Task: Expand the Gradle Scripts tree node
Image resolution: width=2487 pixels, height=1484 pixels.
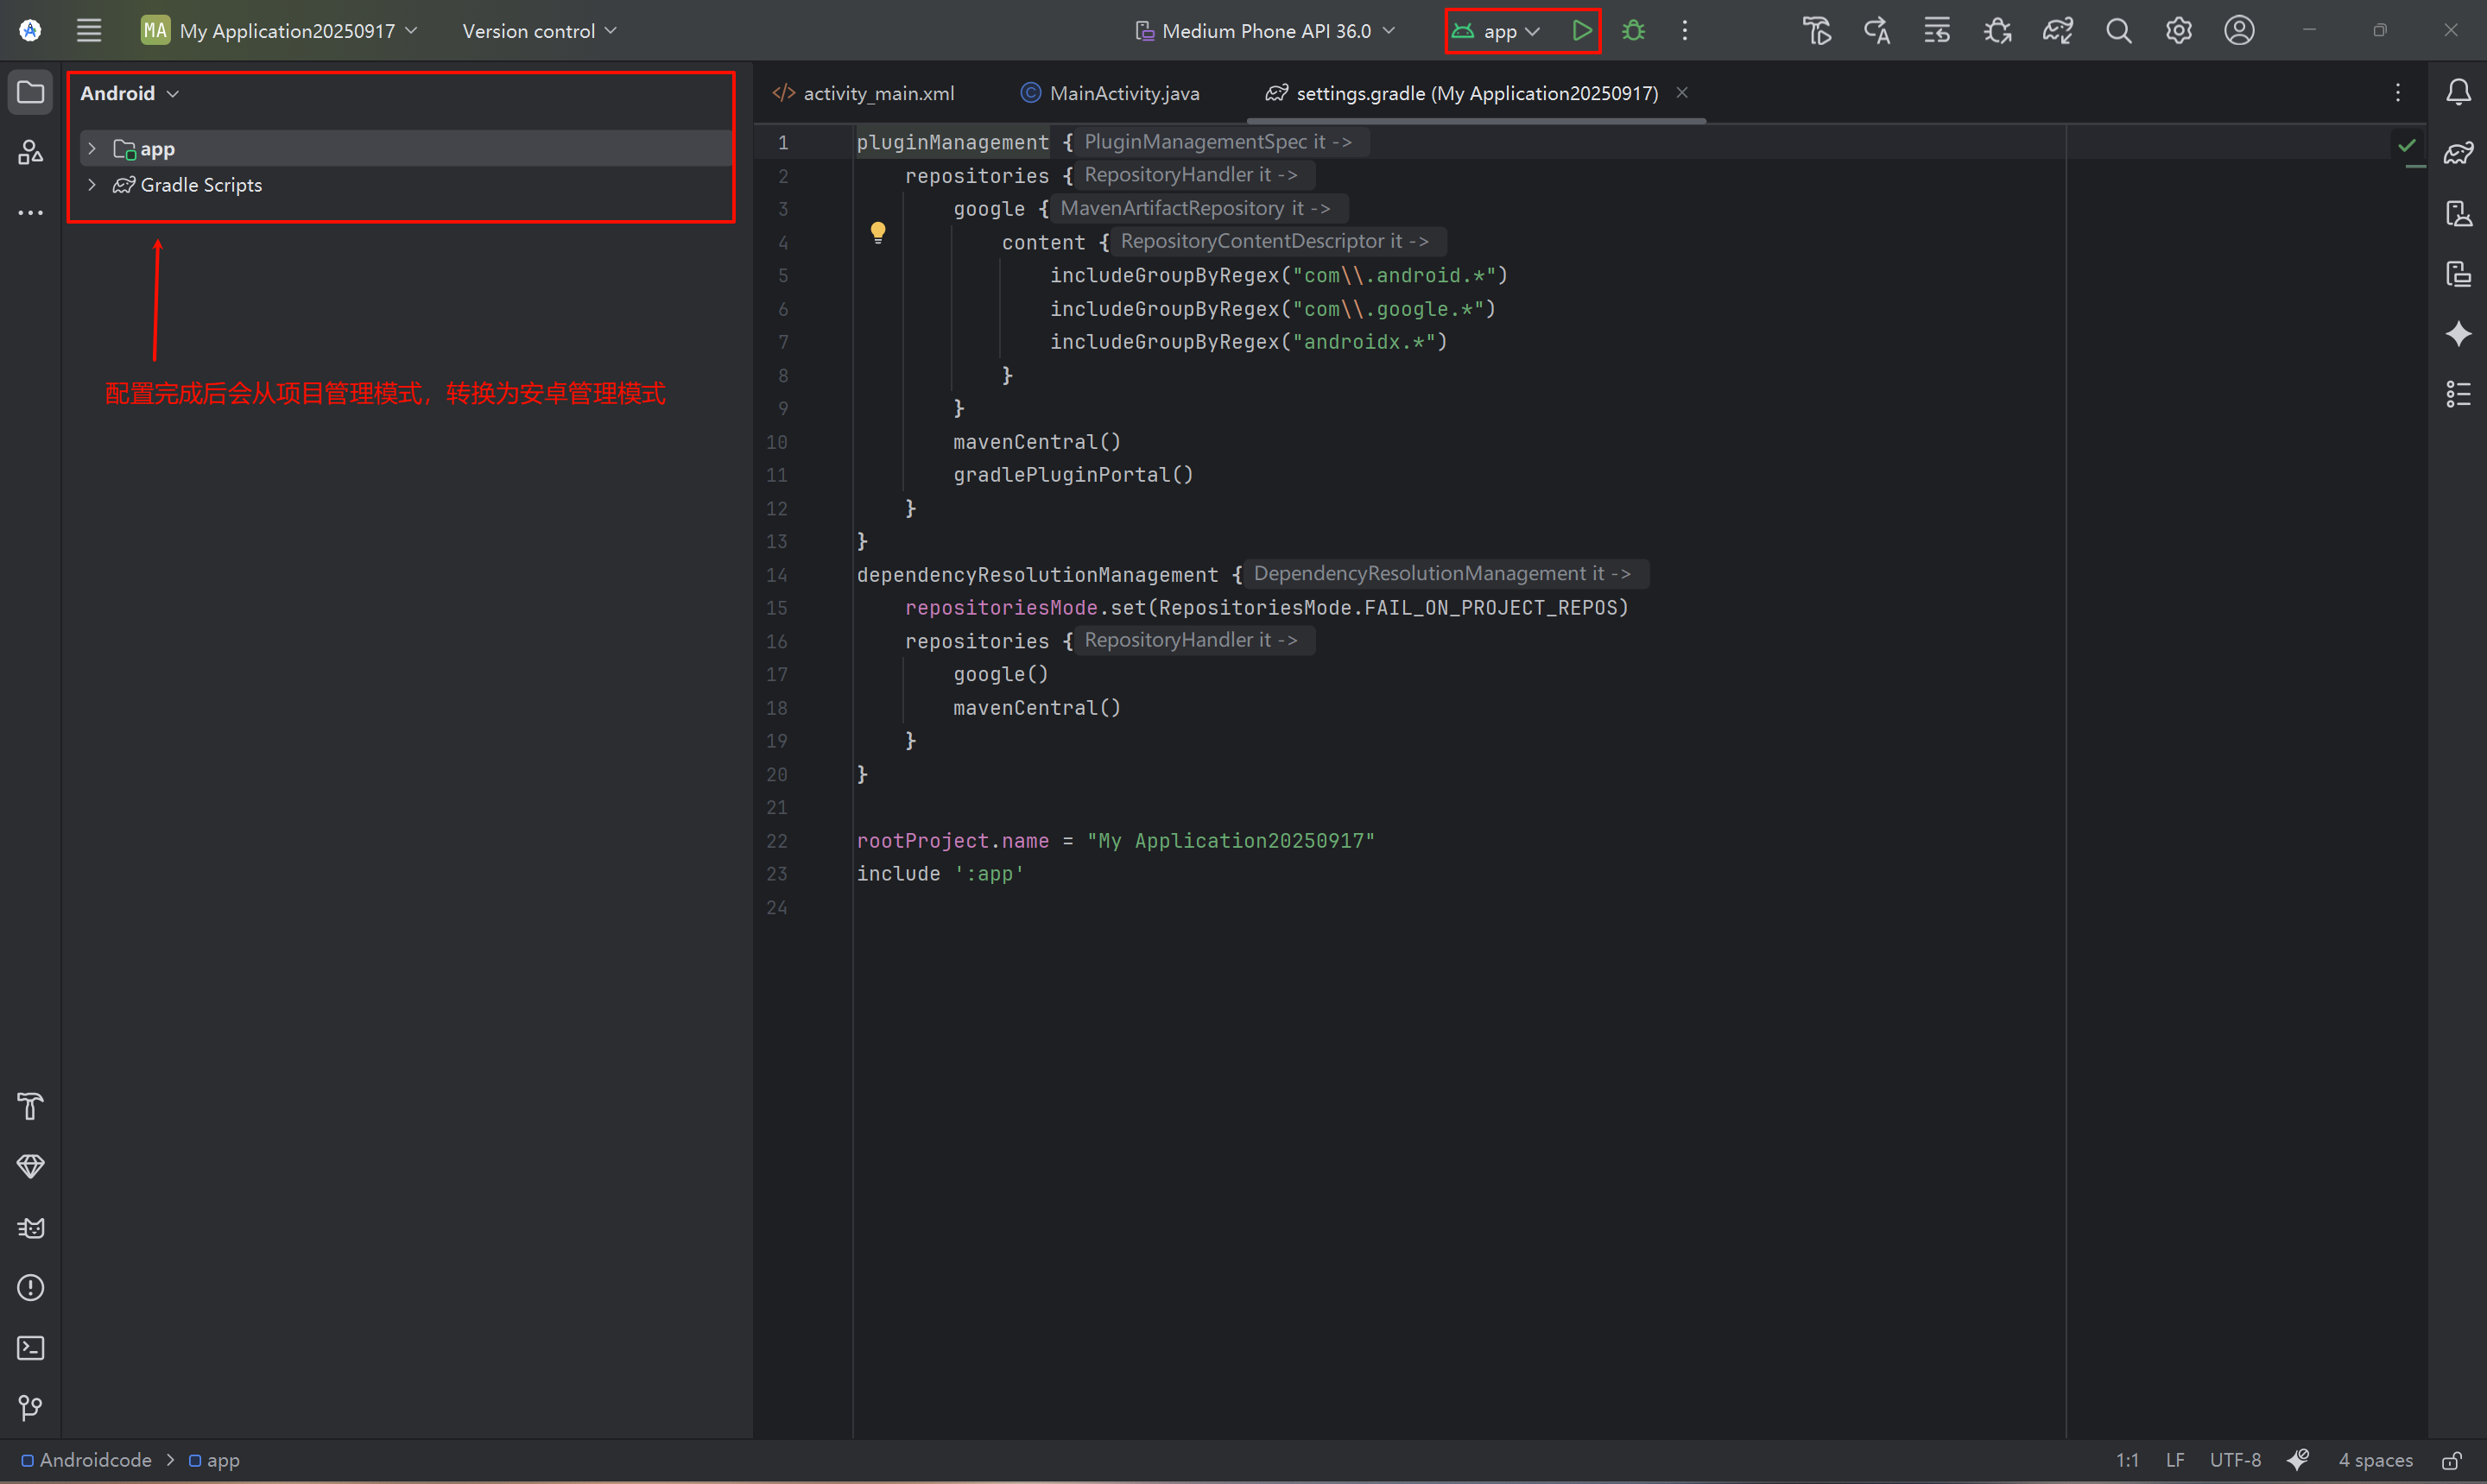Action: 92,185
